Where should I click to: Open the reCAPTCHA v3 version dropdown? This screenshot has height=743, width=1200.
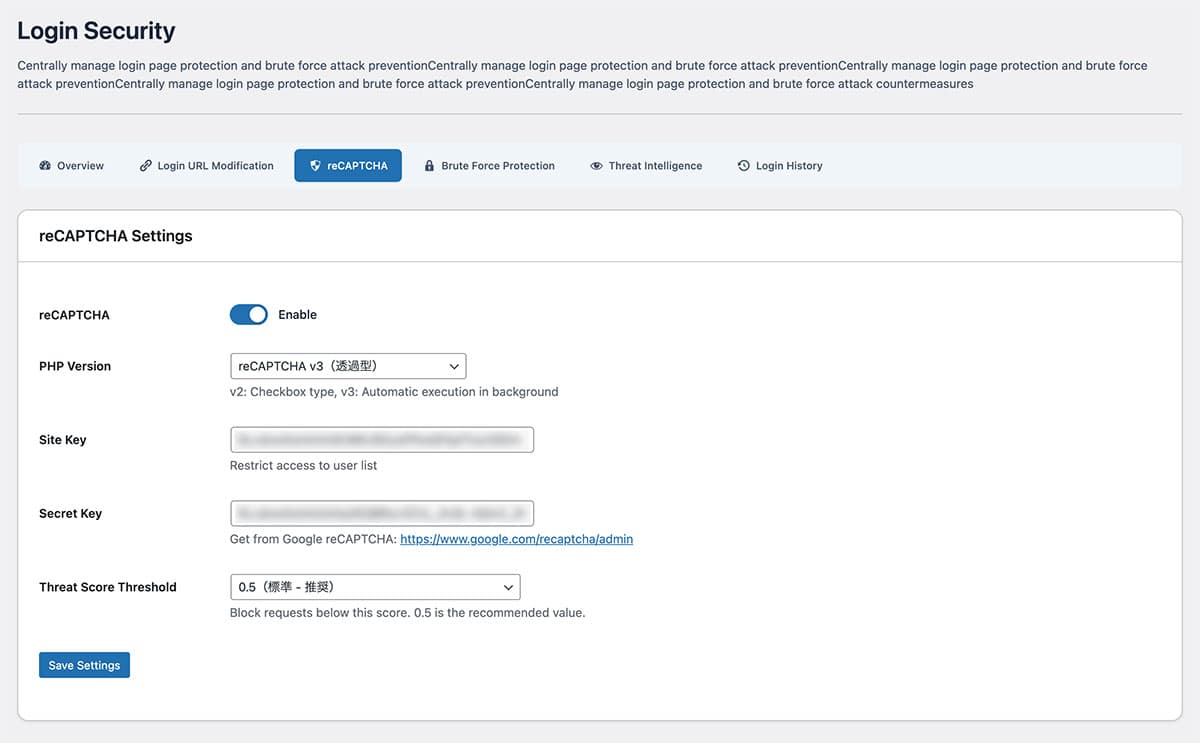click(x=348, y=366)
